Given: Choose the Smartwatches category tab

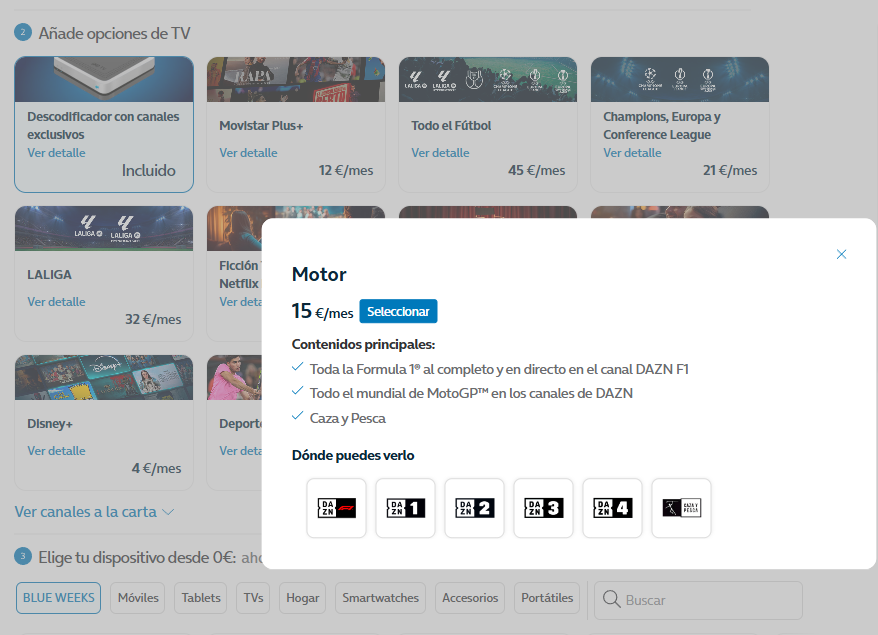Looking at the screenshot, I should (380, 598).
